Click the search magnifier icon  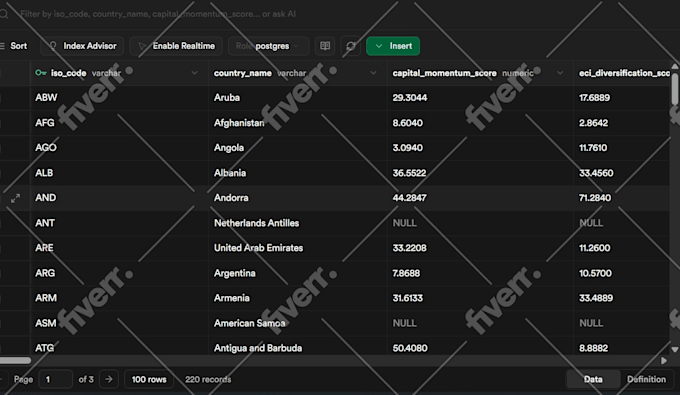4,14
